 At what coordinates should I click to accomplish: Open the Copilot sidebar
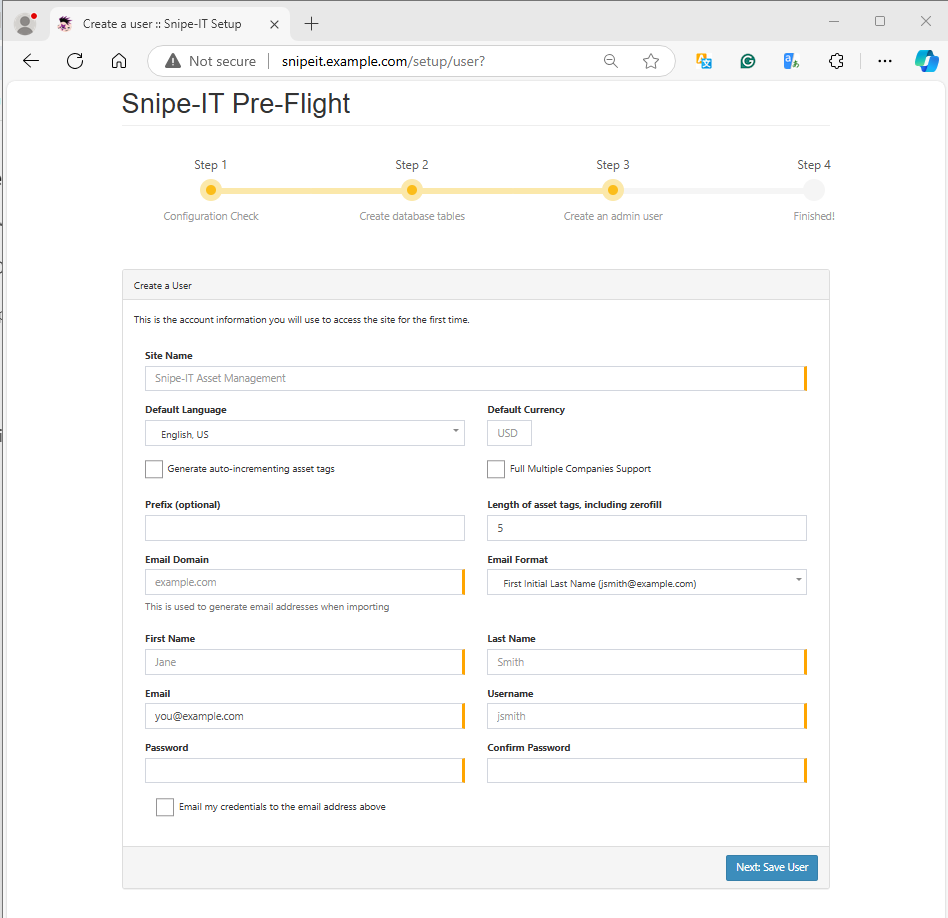pos(926,61)
